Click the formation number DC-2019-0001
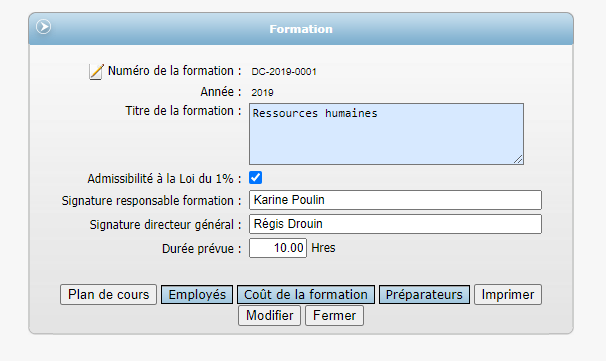The height and width of the screenshot is (361, 606). [284, 72]
